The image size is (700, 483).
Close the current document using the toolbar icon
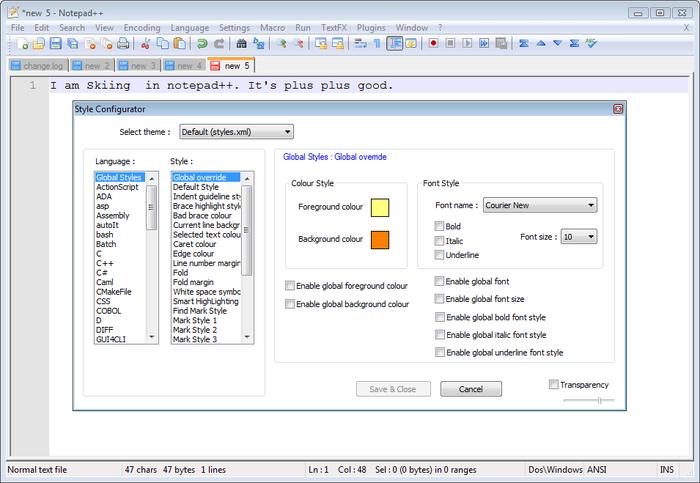[x=90, y=43]
